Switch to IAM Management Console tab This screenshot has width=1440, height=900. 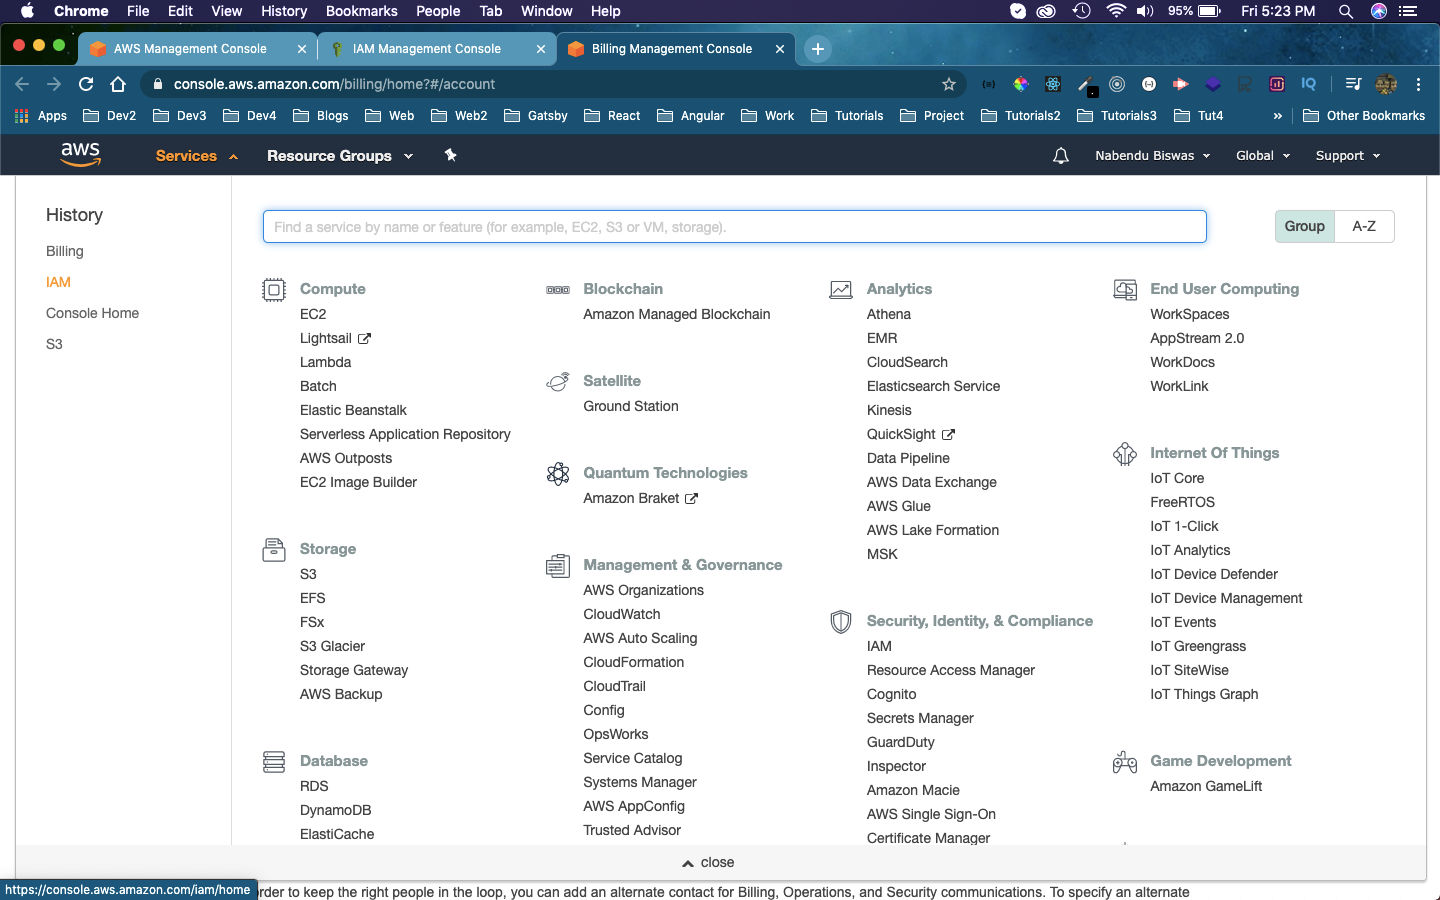[427, 48]
